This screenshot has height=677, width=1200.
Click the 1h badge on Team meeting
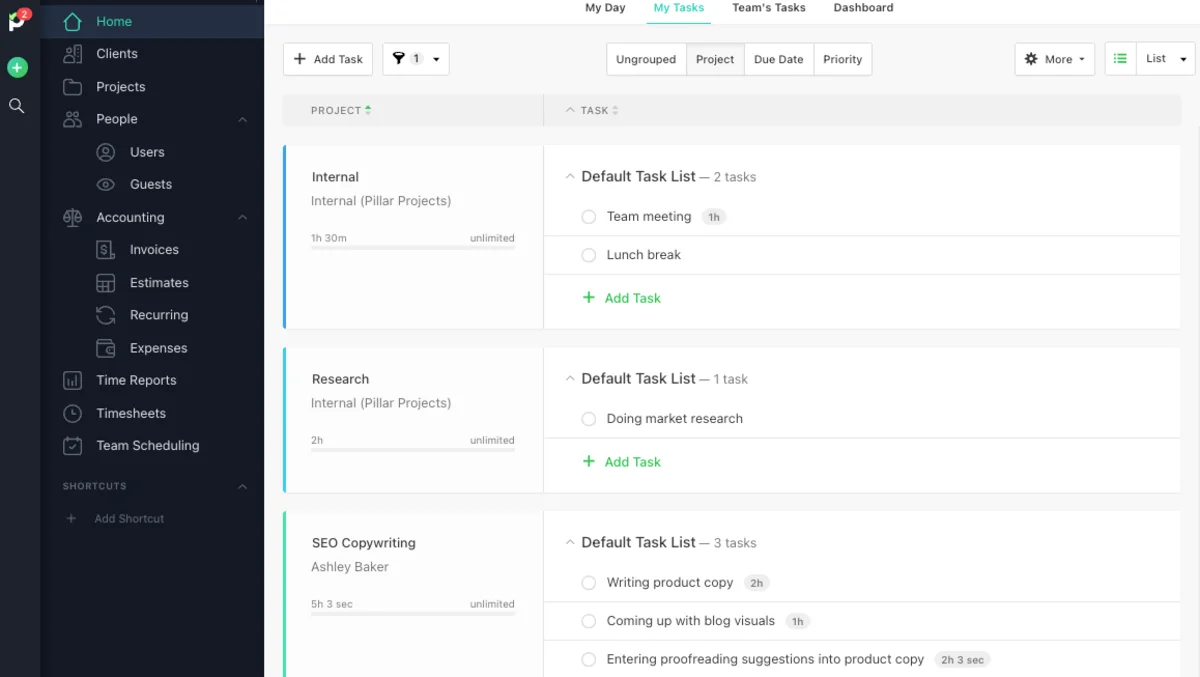(713, 217)
